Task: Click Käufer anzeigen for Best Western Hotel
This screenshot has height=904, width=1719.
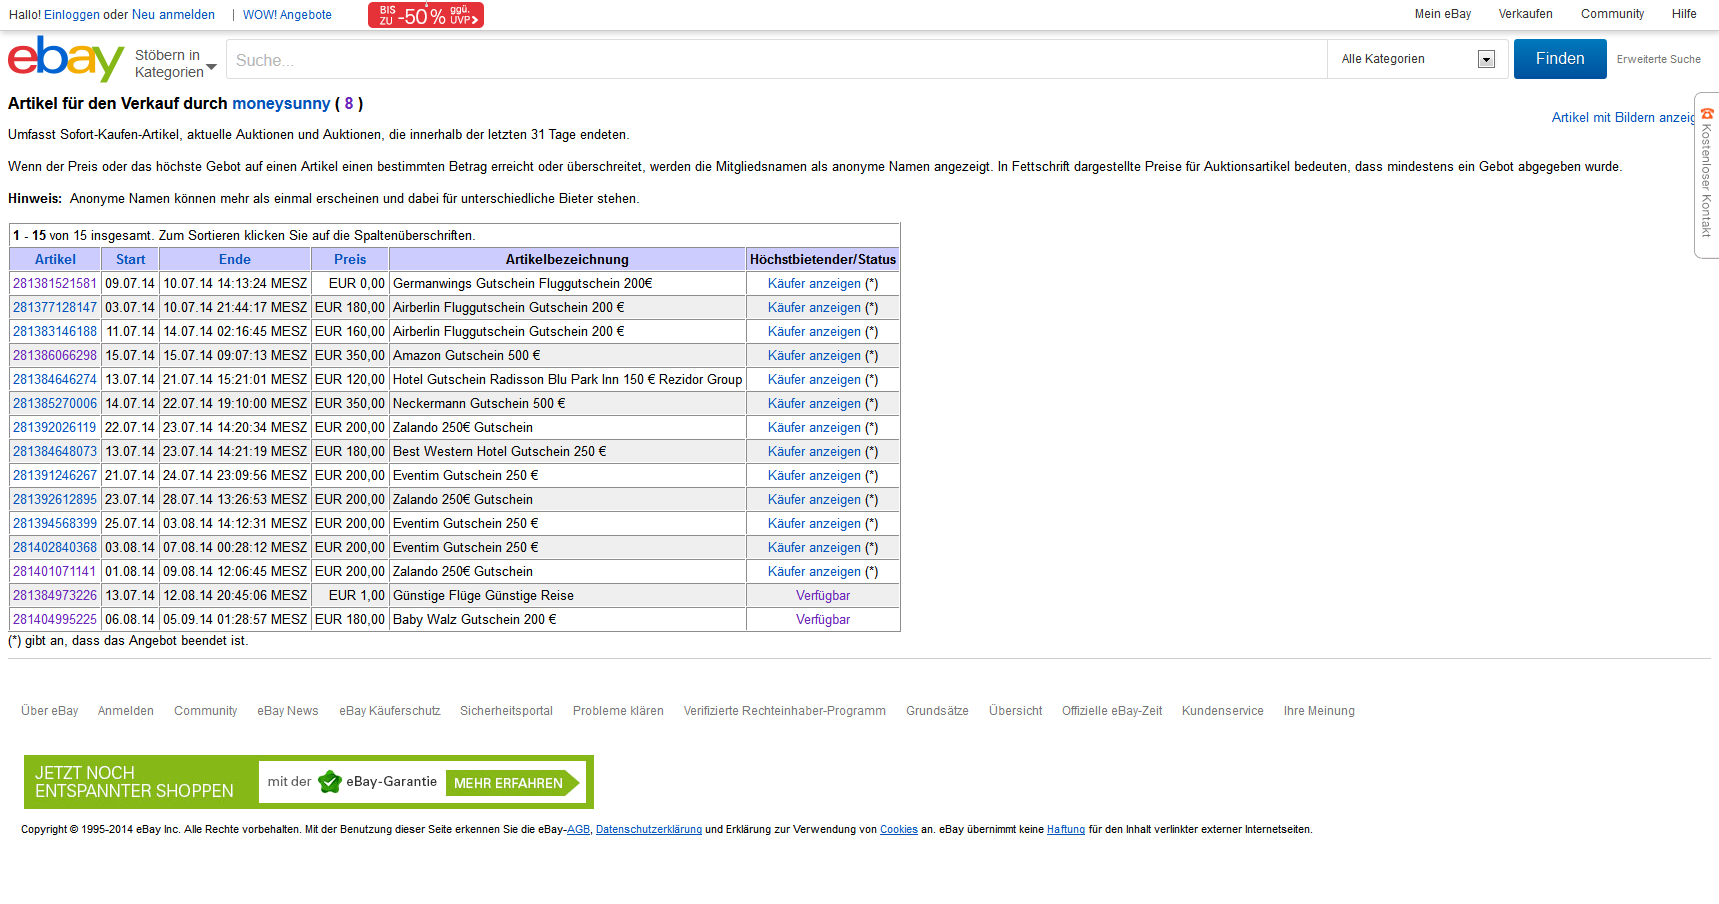Action: [x=814, y=452]
